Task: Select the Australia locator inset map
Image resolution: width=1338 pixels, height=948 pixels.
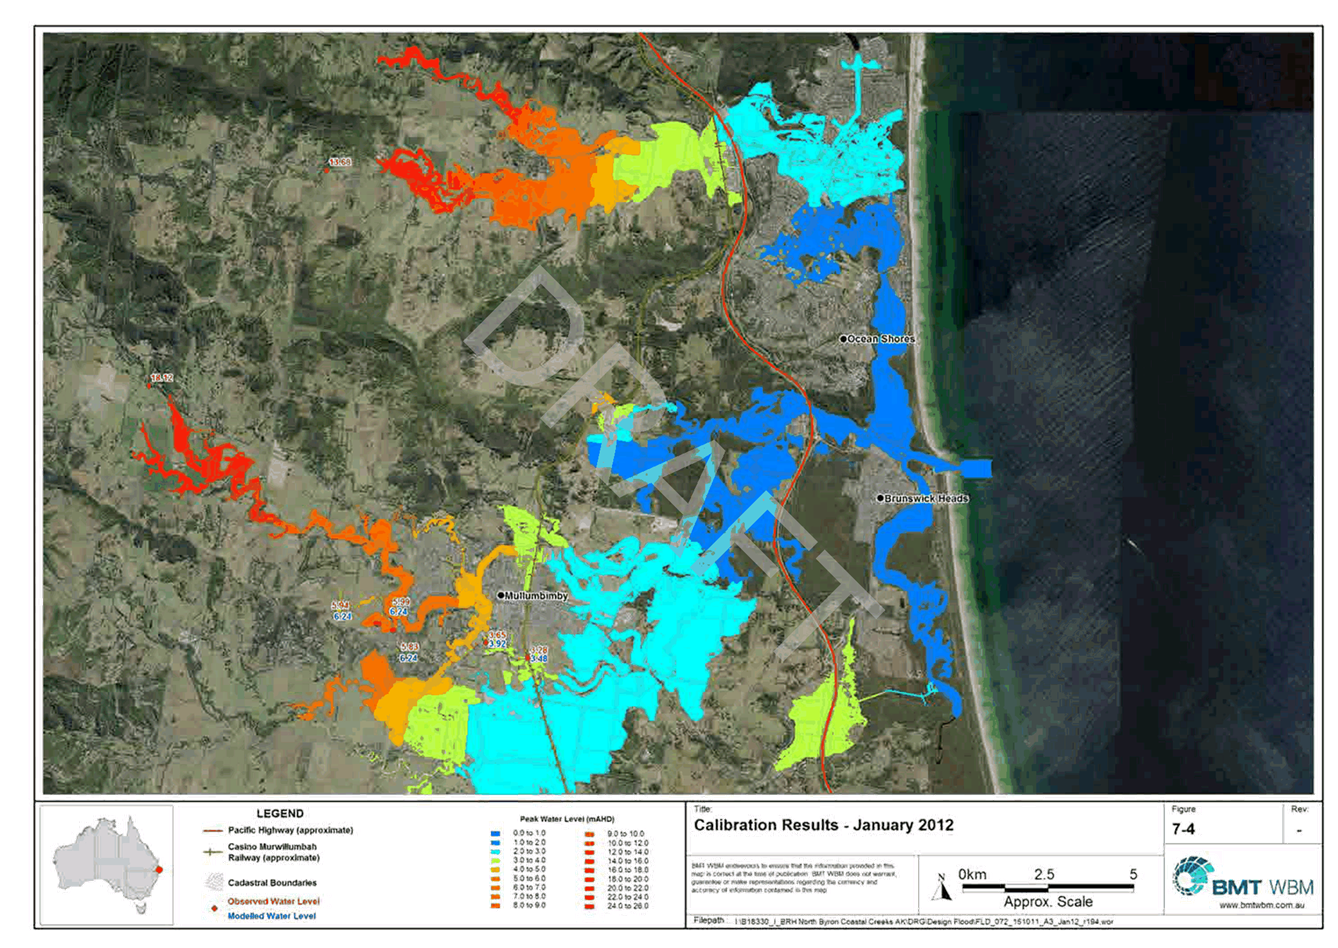Action: pos(107,866)
